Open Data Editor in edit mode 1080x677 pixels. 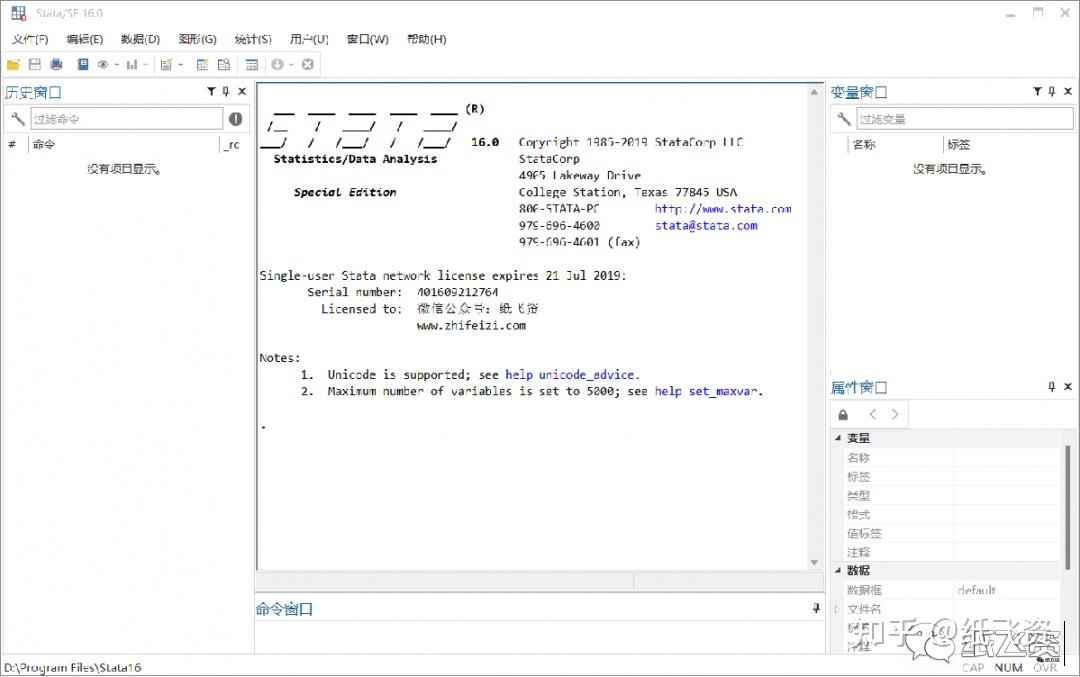tap(203, 63)
